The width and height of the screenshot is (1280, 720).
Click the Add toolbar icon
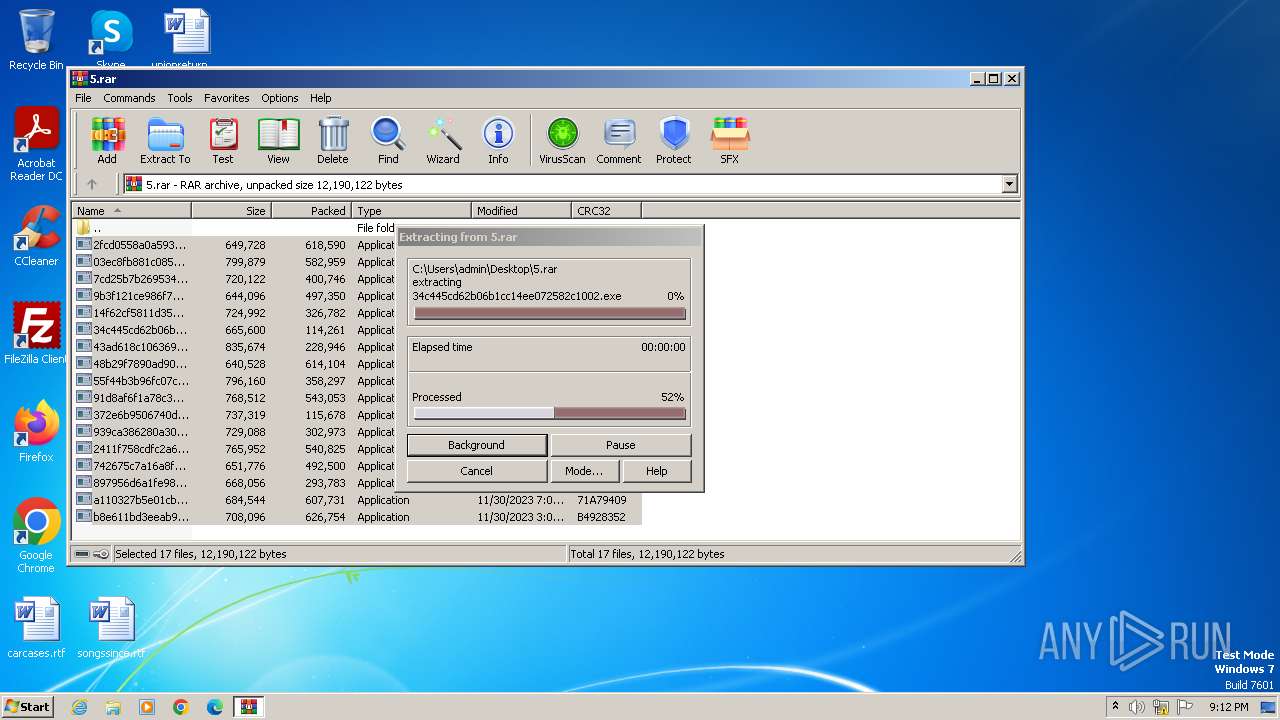(107, 140)
